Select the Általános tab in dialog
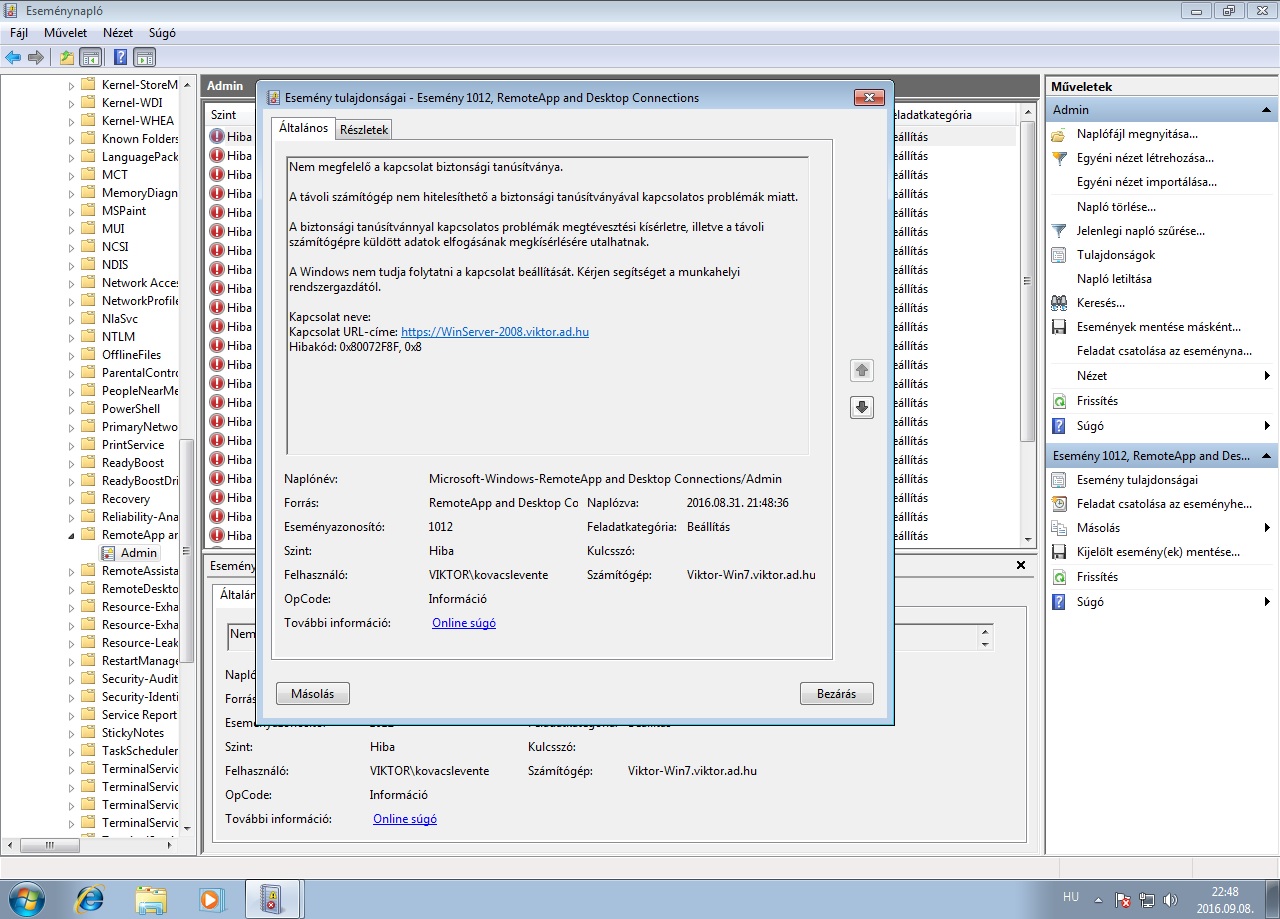The height and width of the screenshot is (919, 1280). click(x=303, y=128)
